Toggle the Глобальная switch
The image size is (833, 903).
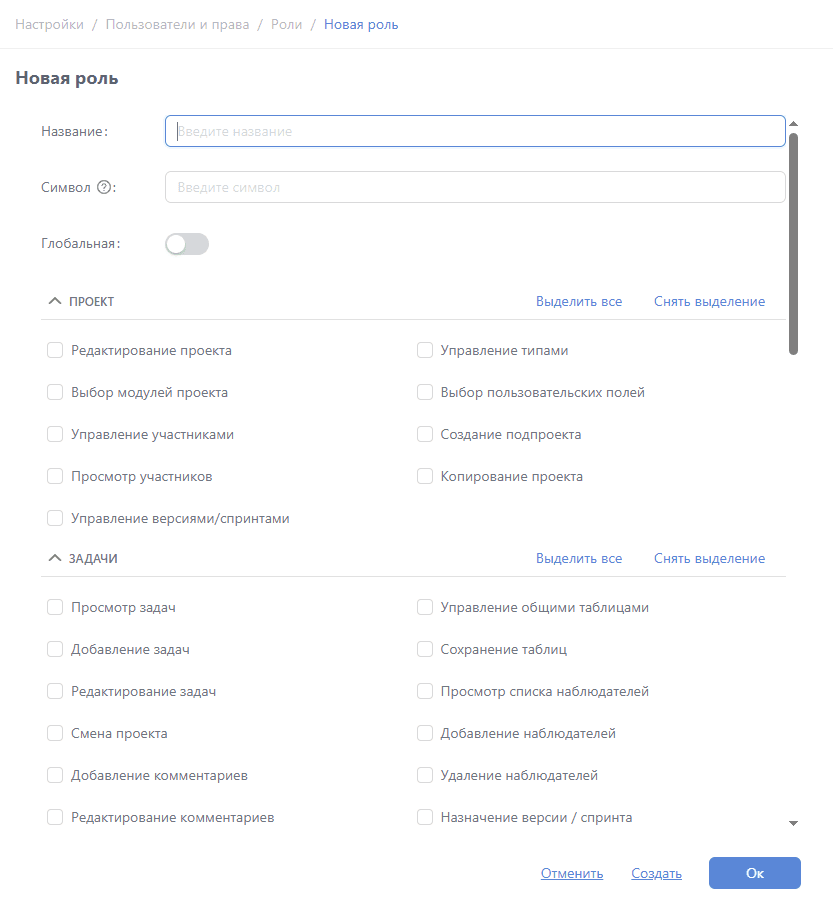187,244
